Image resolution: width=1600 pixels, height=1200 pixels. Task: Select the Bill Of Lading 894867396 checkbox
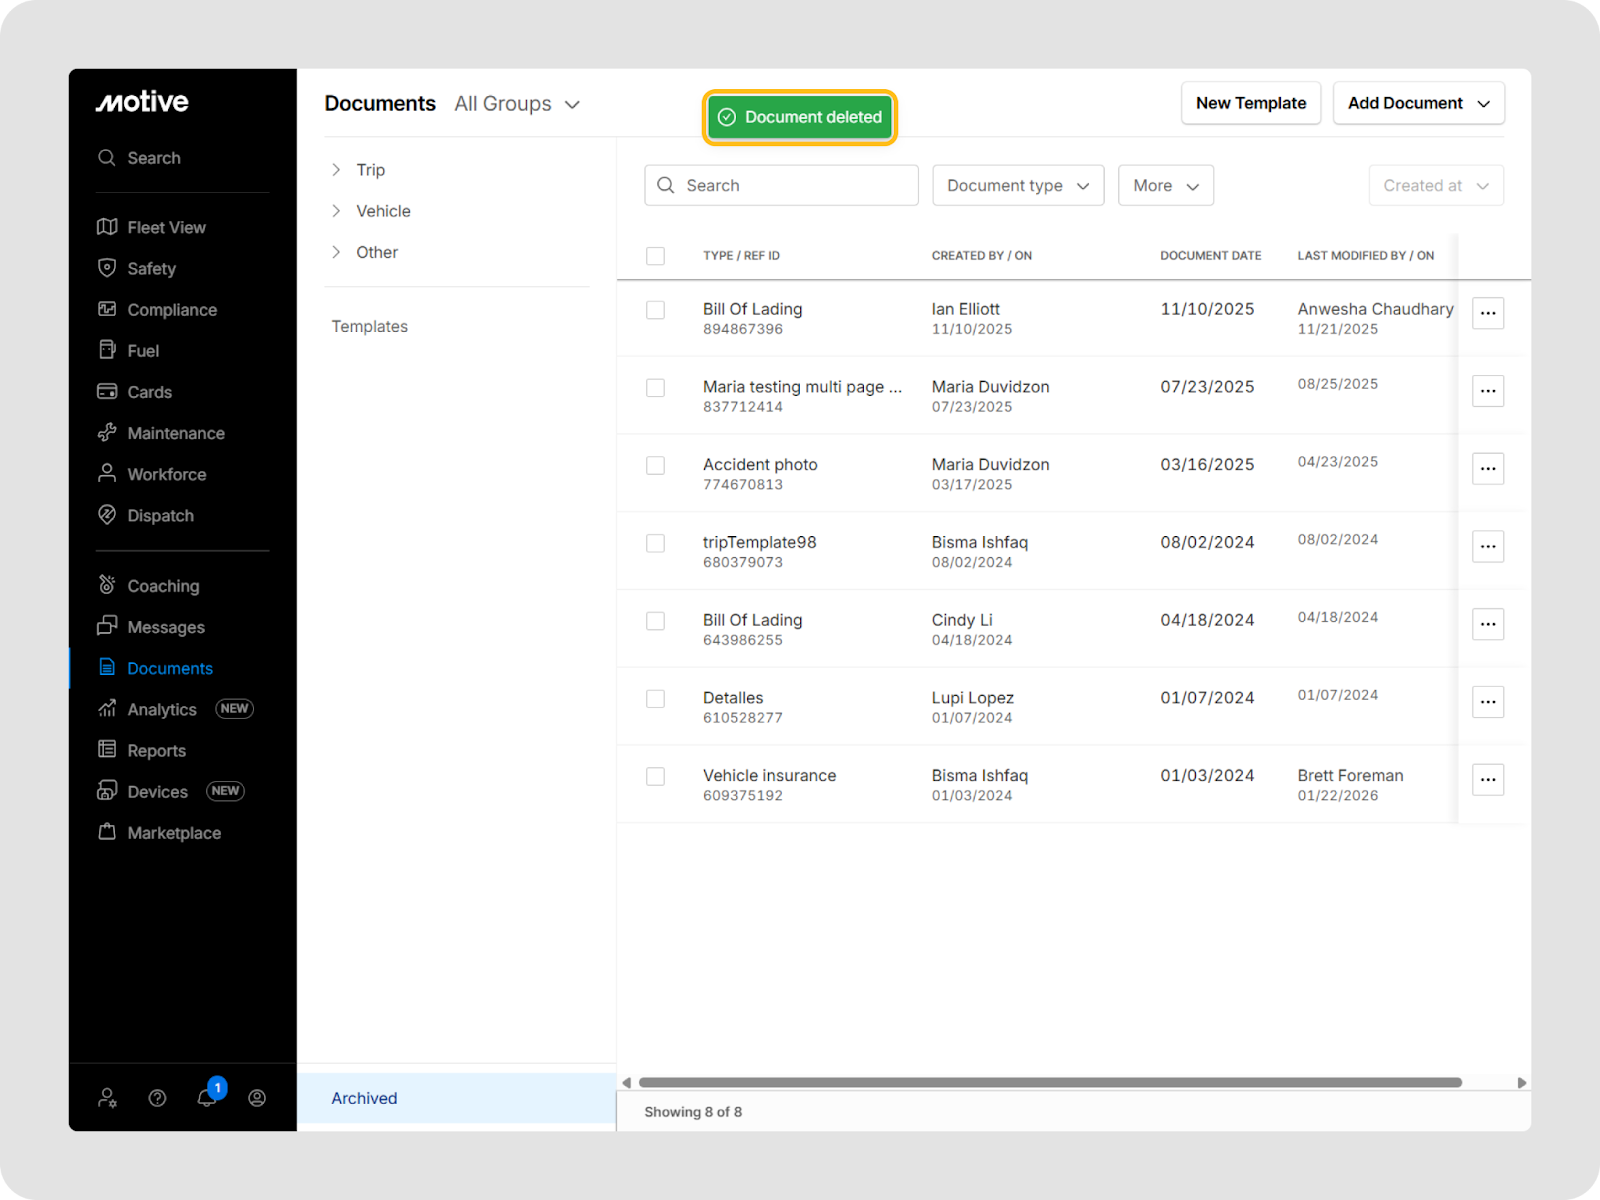(655, 310)
